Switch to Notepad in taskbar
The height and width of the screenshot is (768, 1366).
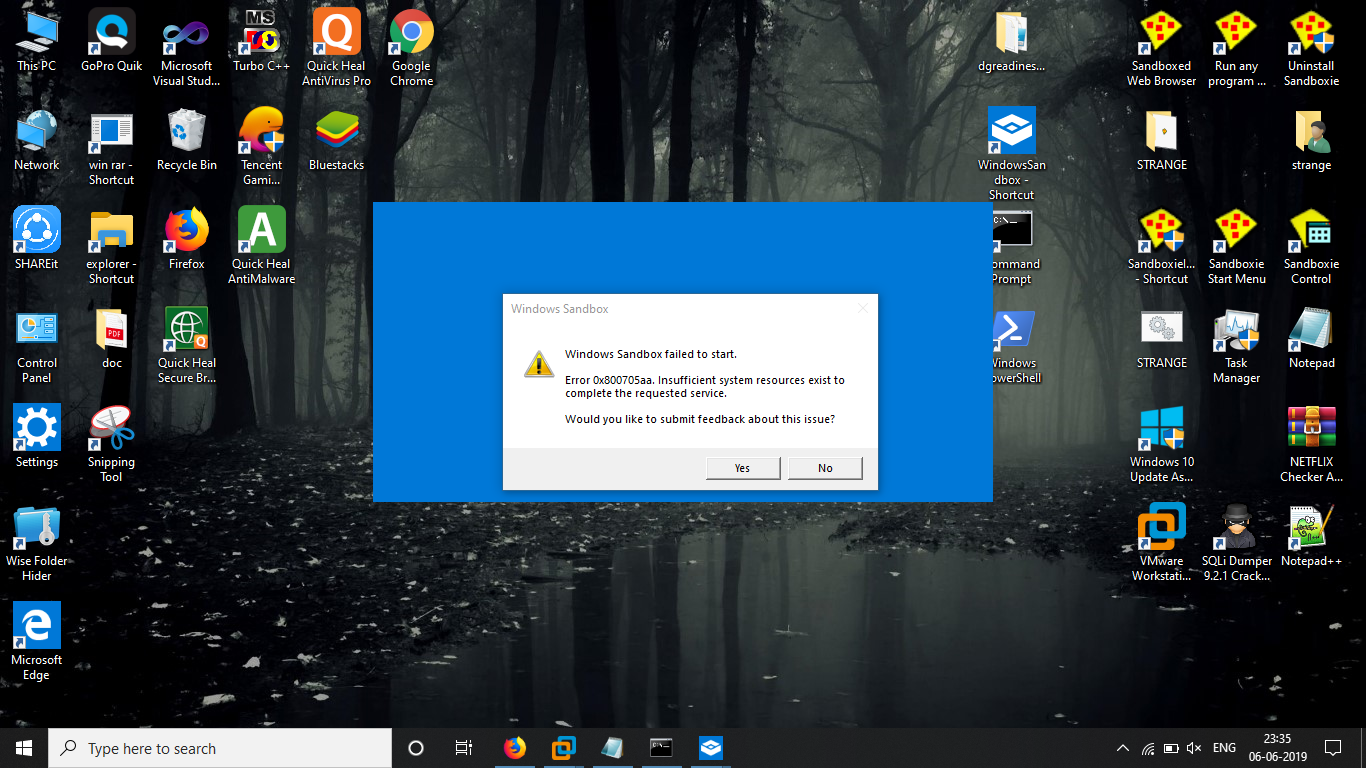coord(612,748)
